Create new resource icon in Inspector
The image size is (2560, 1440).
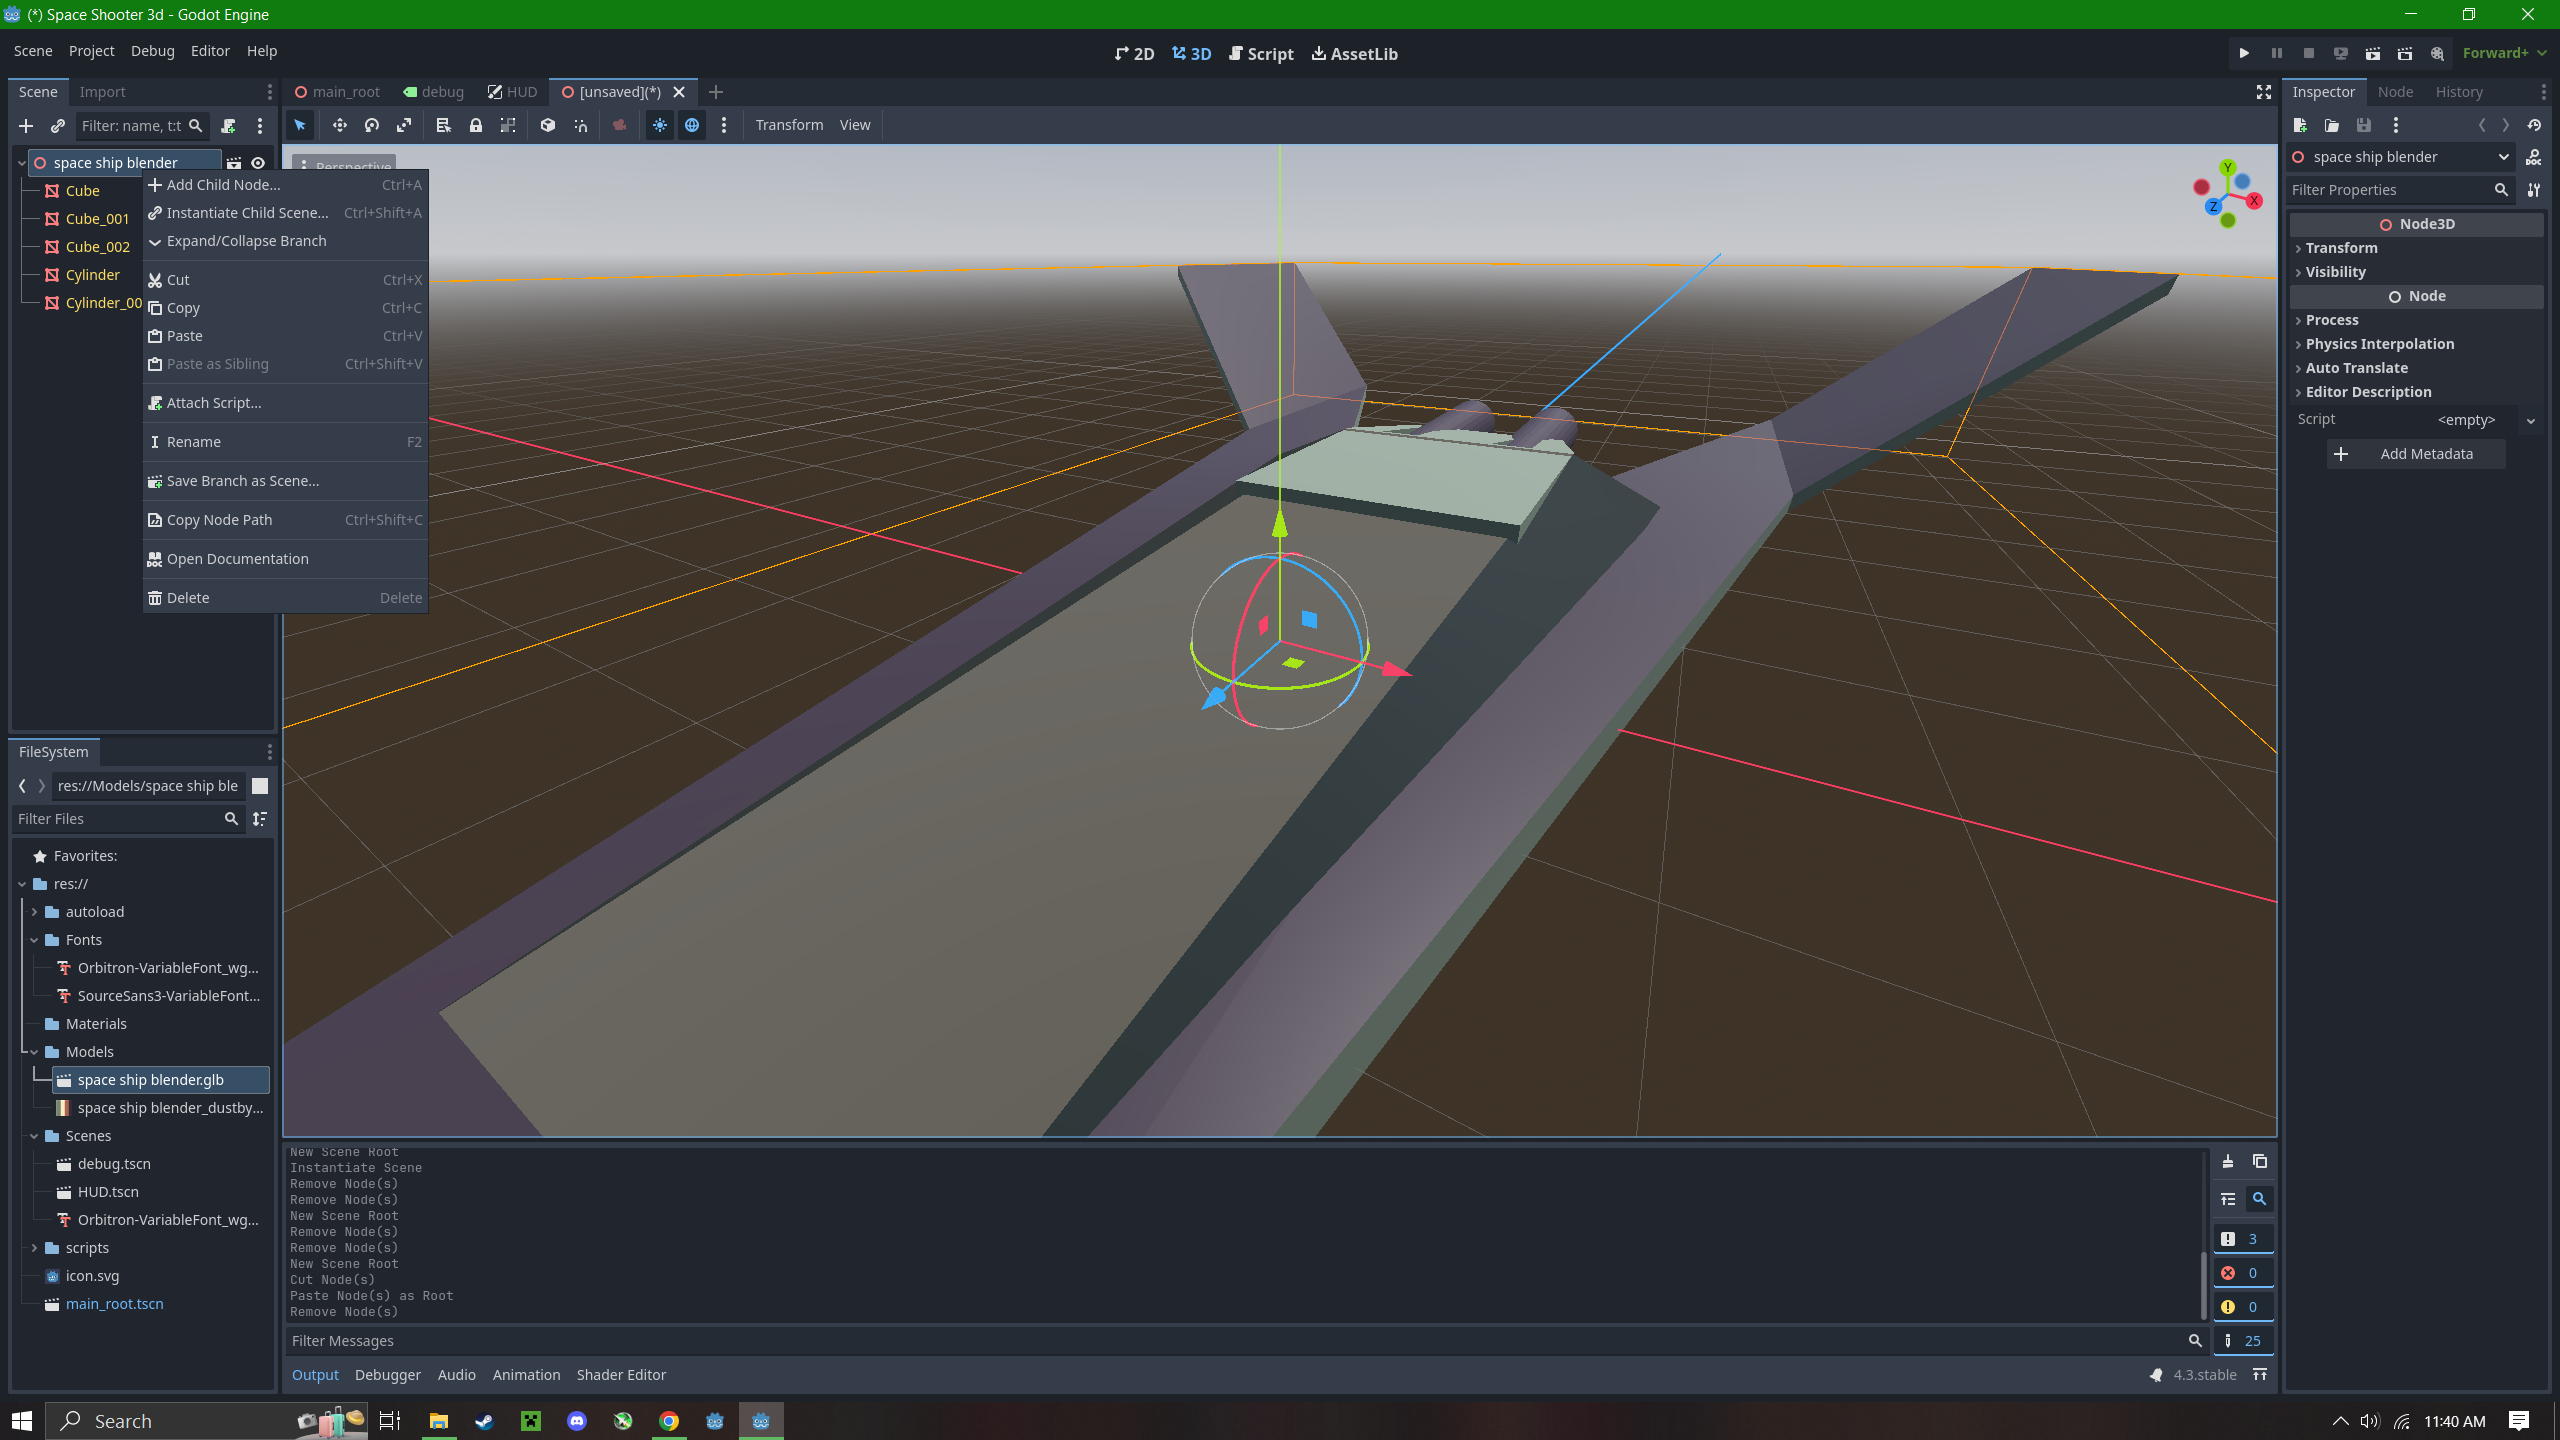tap(2300, 125)
